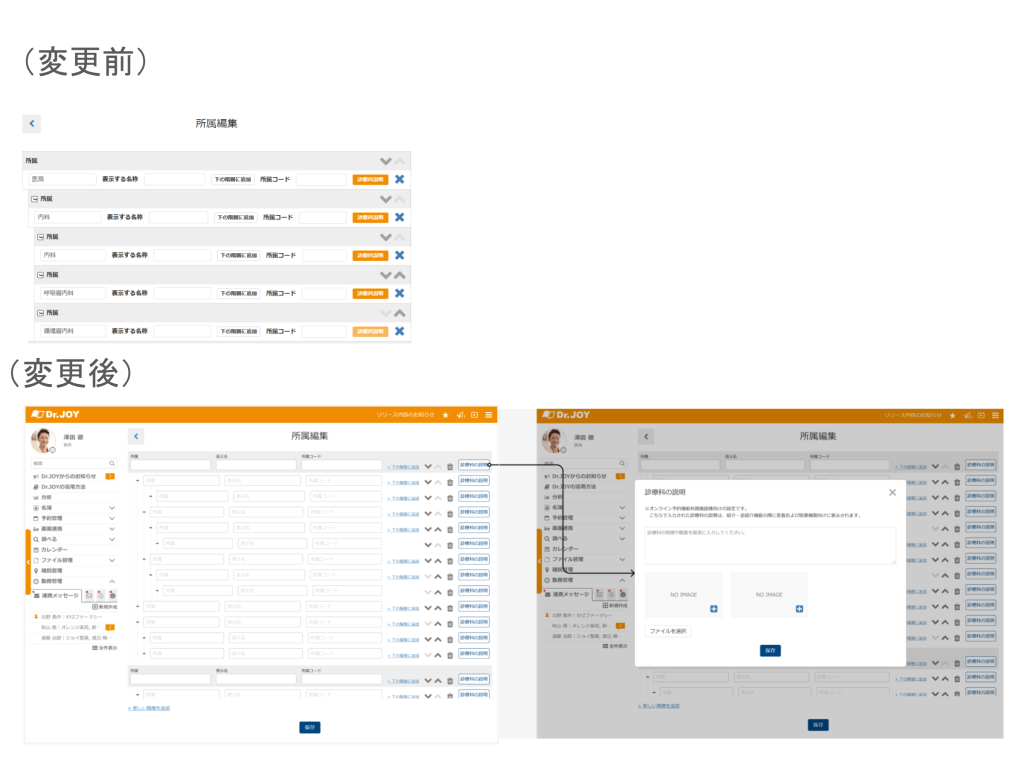Viewport: 1024px width, 768px height.
Task: Click the second NO IMAGE plus icon
Action: pos(799,609)
